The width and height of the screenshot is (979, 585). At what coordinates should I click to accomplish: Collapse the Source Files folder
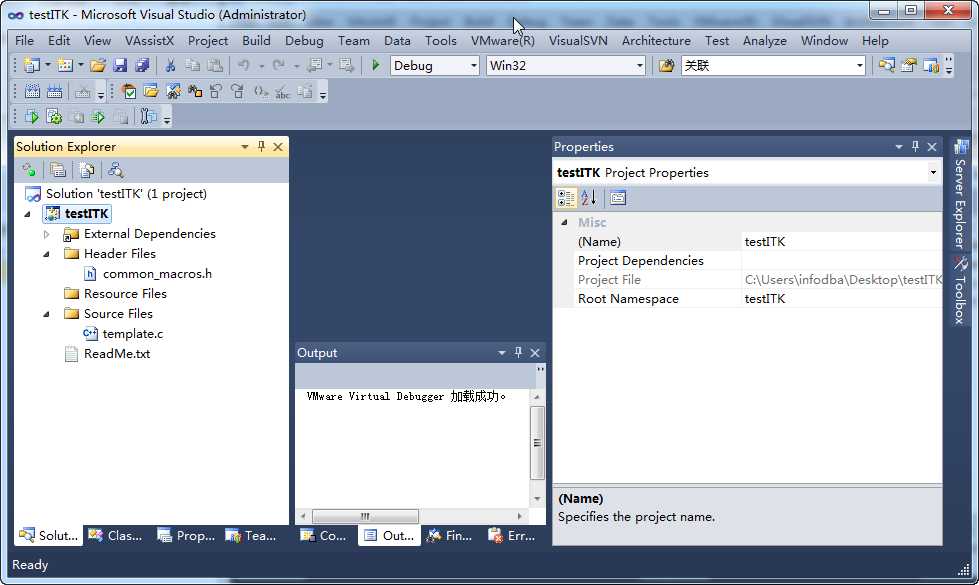47,314
